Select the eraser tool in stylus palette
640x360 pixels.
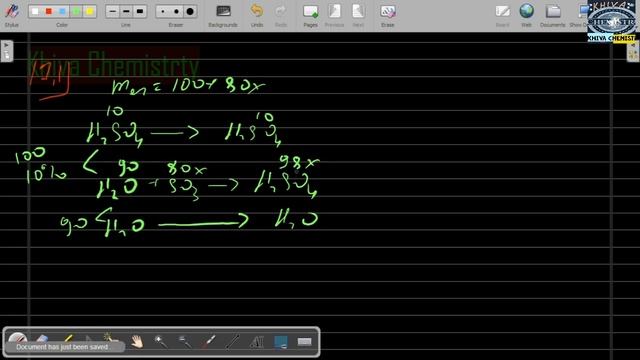click(x=42, y=340)
